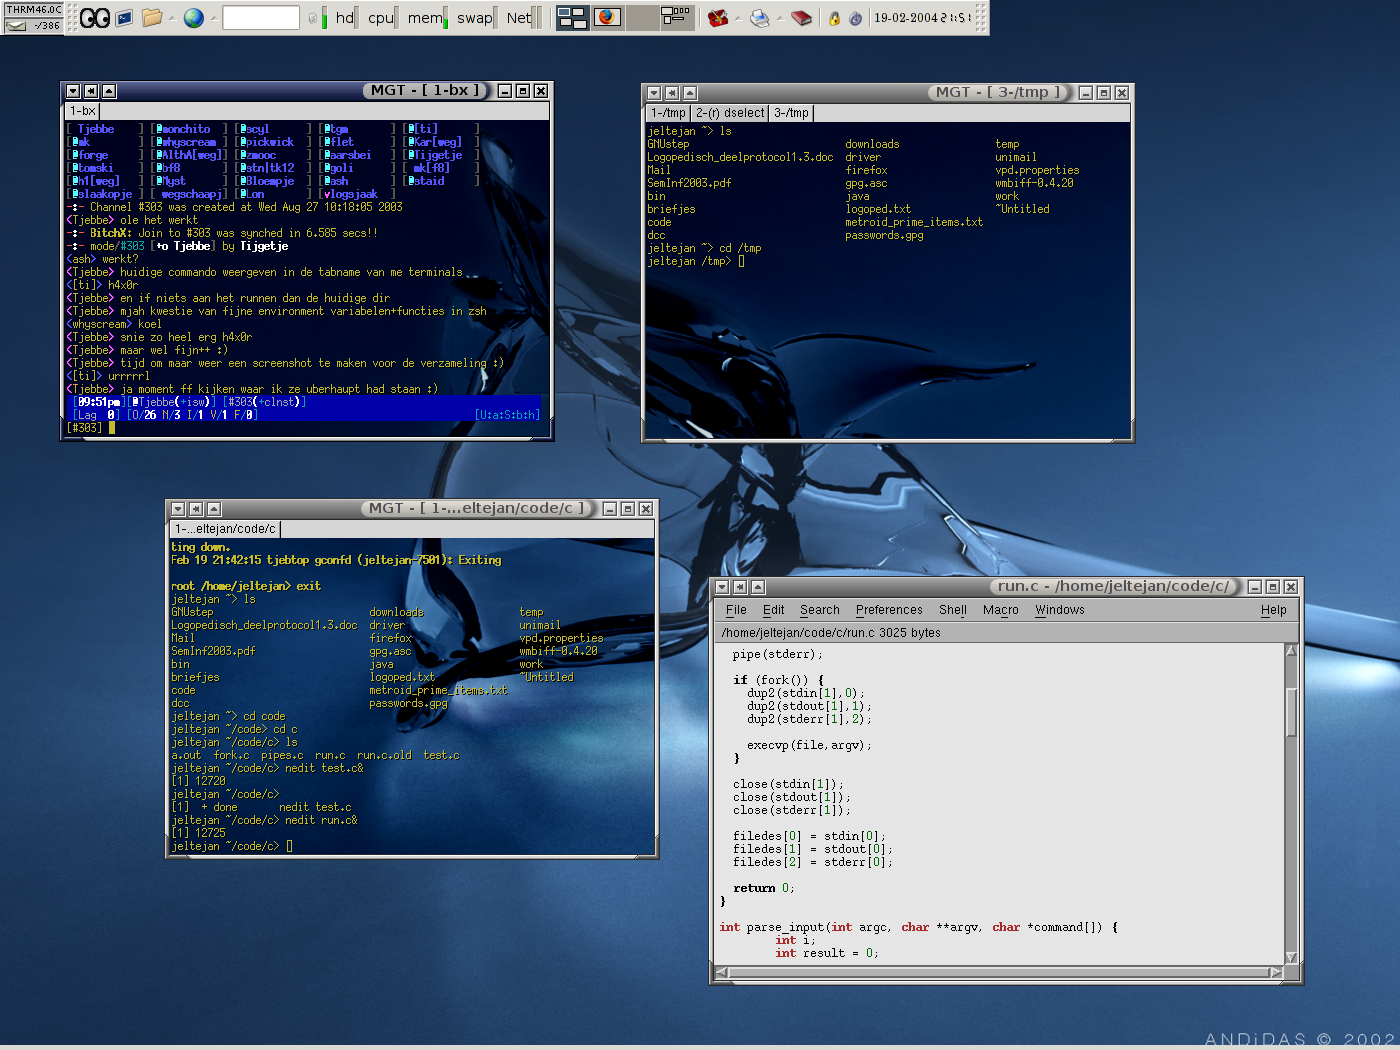Open the folder launcher in the top panel

click(152, 18)
